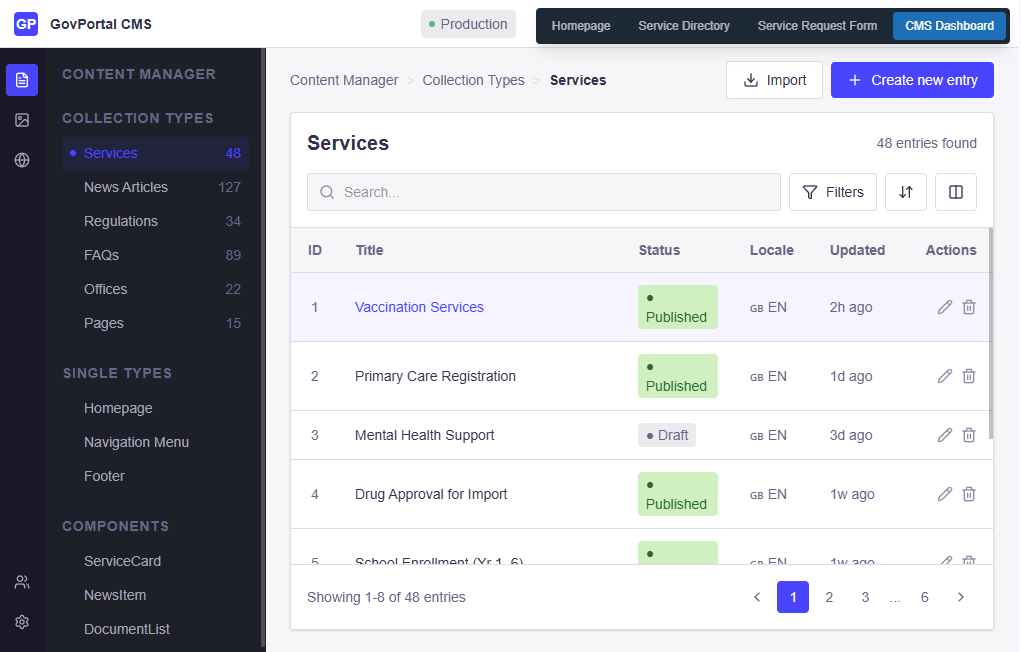The height and width of the screenshot is (652, 1021).
Task: Switch to the CMS Dashboard tab
Action: tap(948, 26)
